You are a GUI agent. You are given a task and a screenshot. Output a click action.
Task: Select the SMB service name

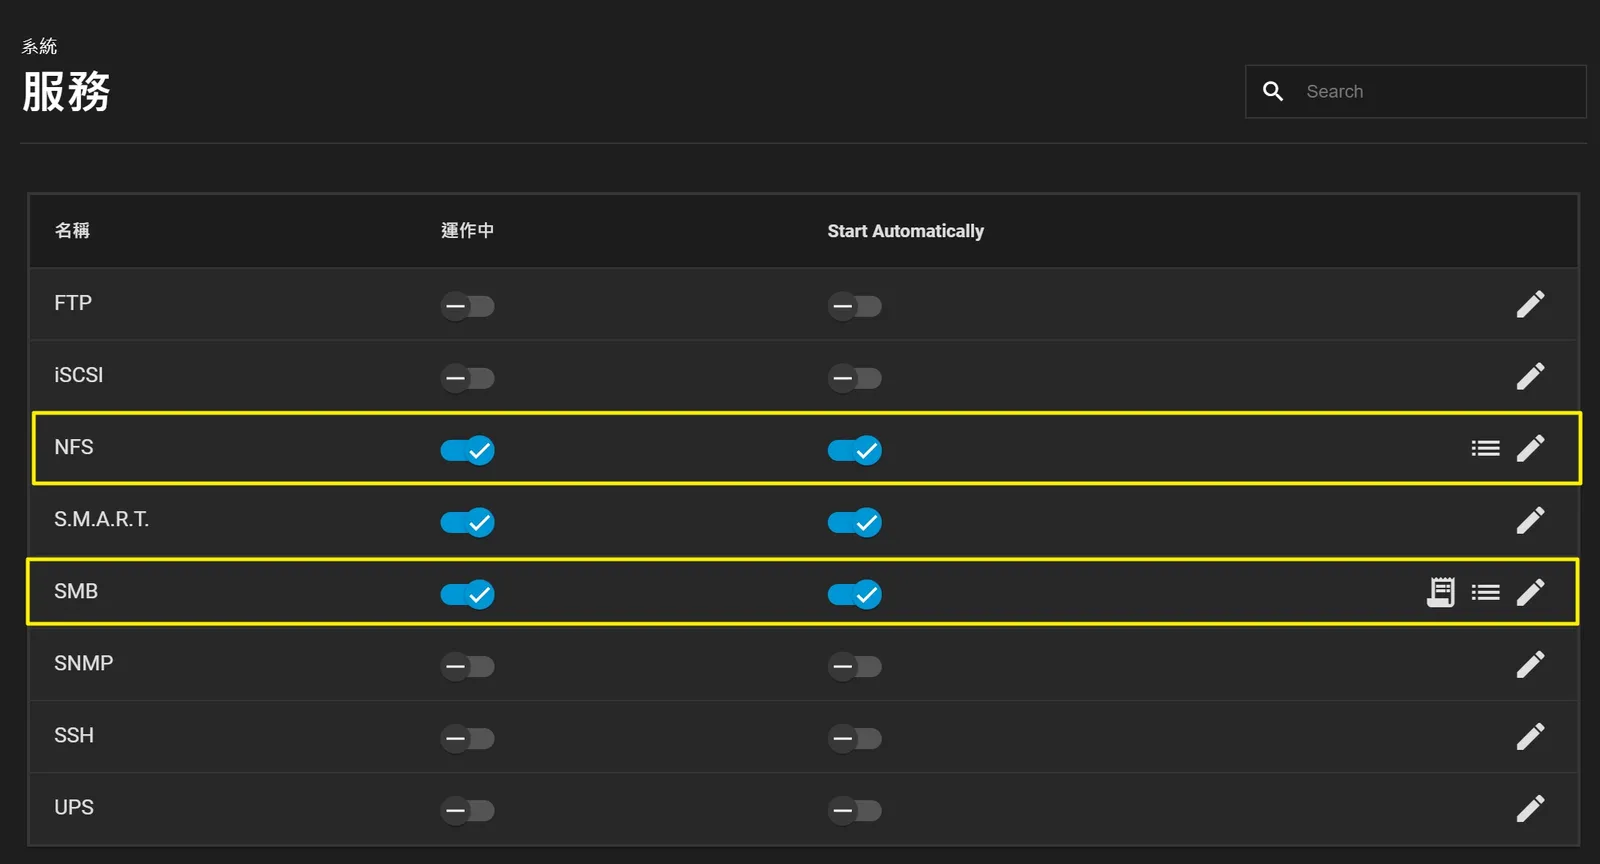click(76, 591)
